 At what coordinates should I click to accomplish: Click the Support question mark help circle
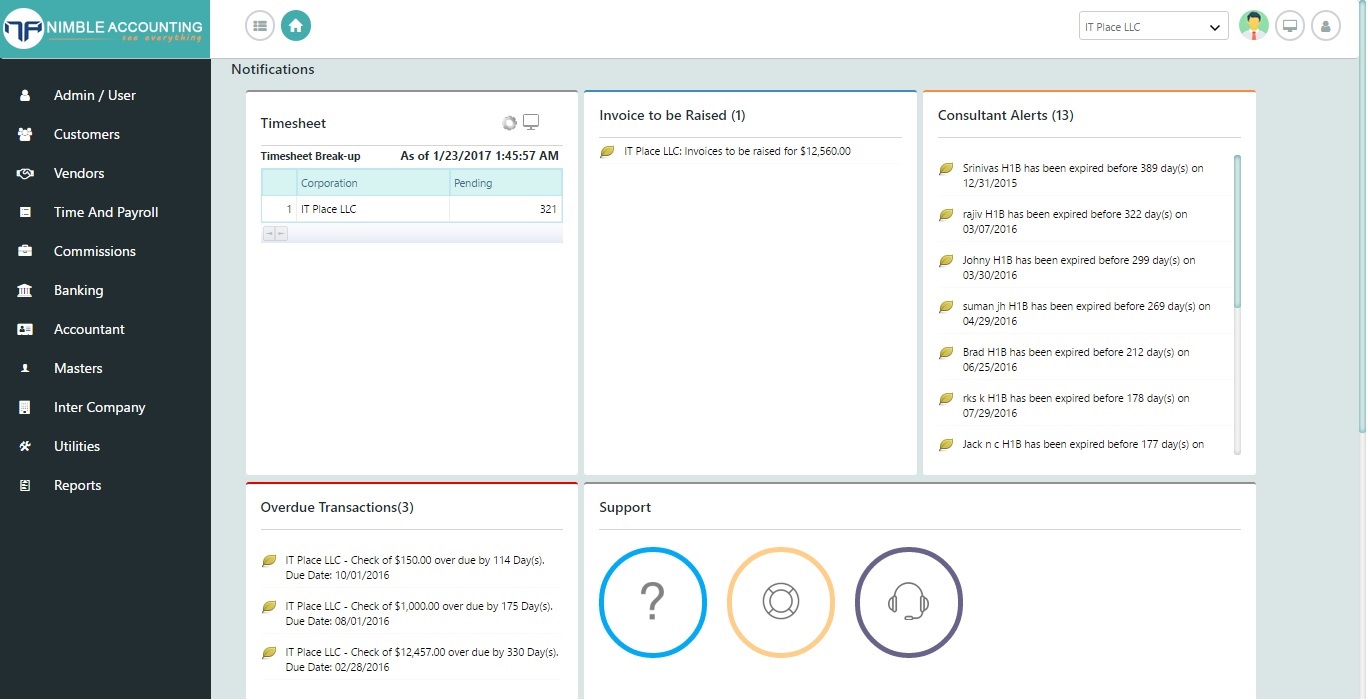point(653,602)
